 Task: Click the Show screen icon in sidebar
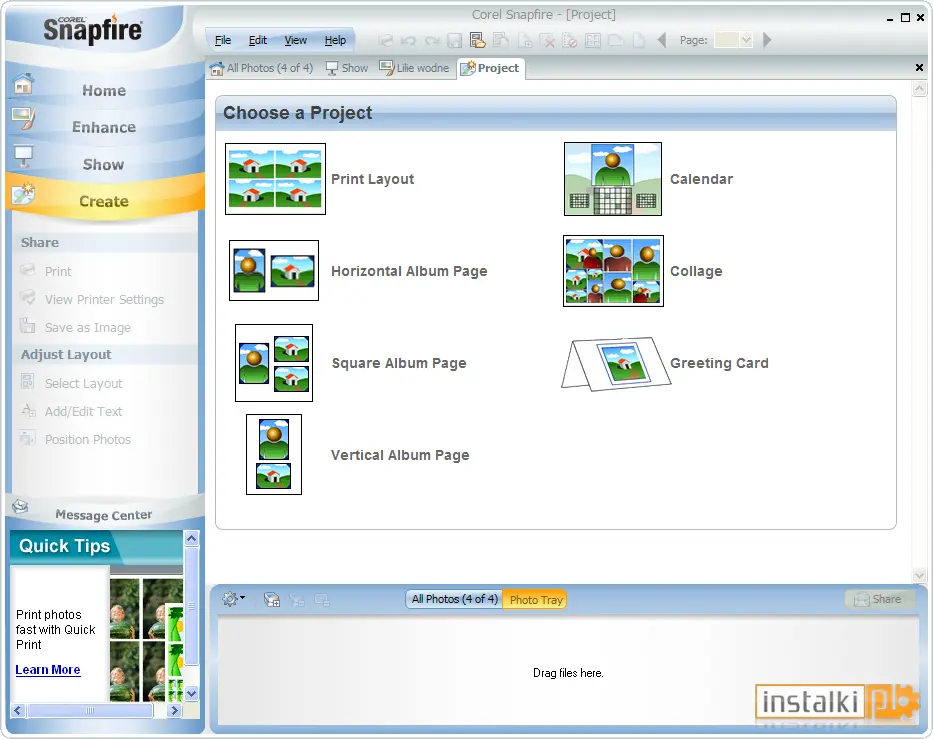23,156
